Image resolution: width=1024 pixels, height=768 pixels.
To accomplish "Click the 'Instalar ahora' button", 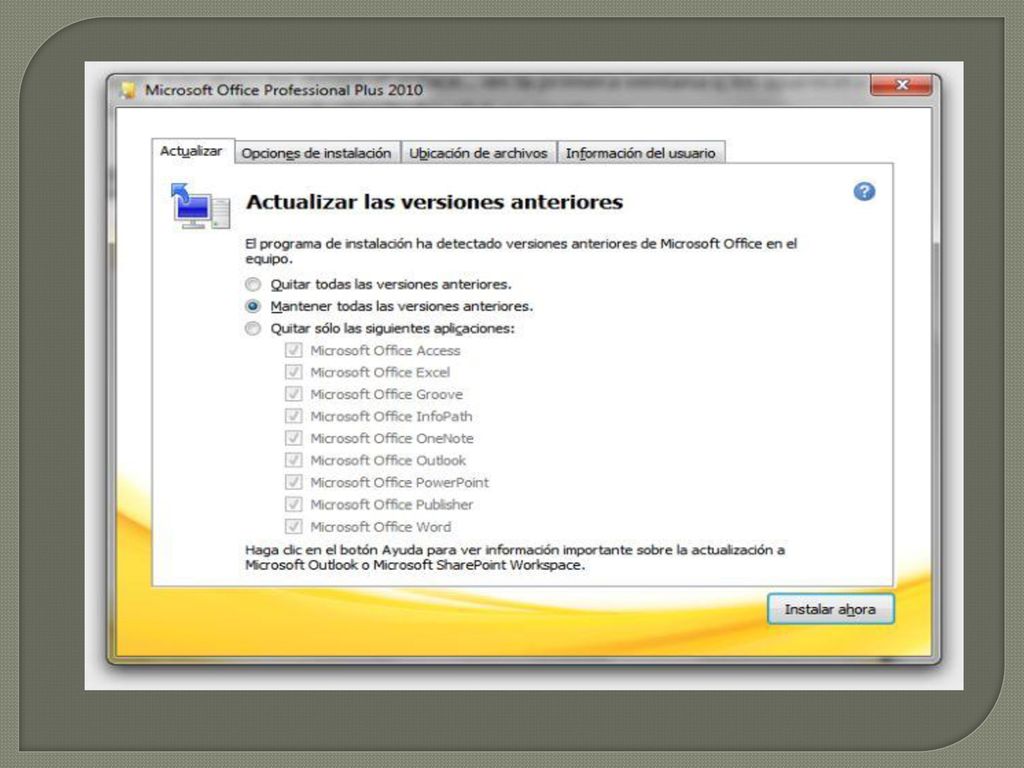I will 830,609.
